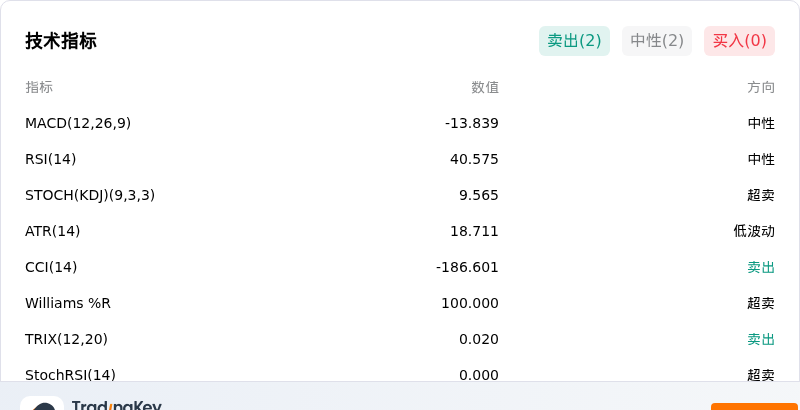
Task: Select the STOCH(KDJ)(9,3,3) row
Action: (x=400, y=195)
